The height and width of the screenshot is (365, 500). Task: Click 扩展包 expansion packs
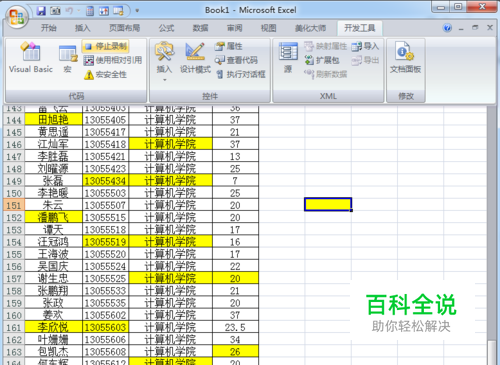(322, 60)
